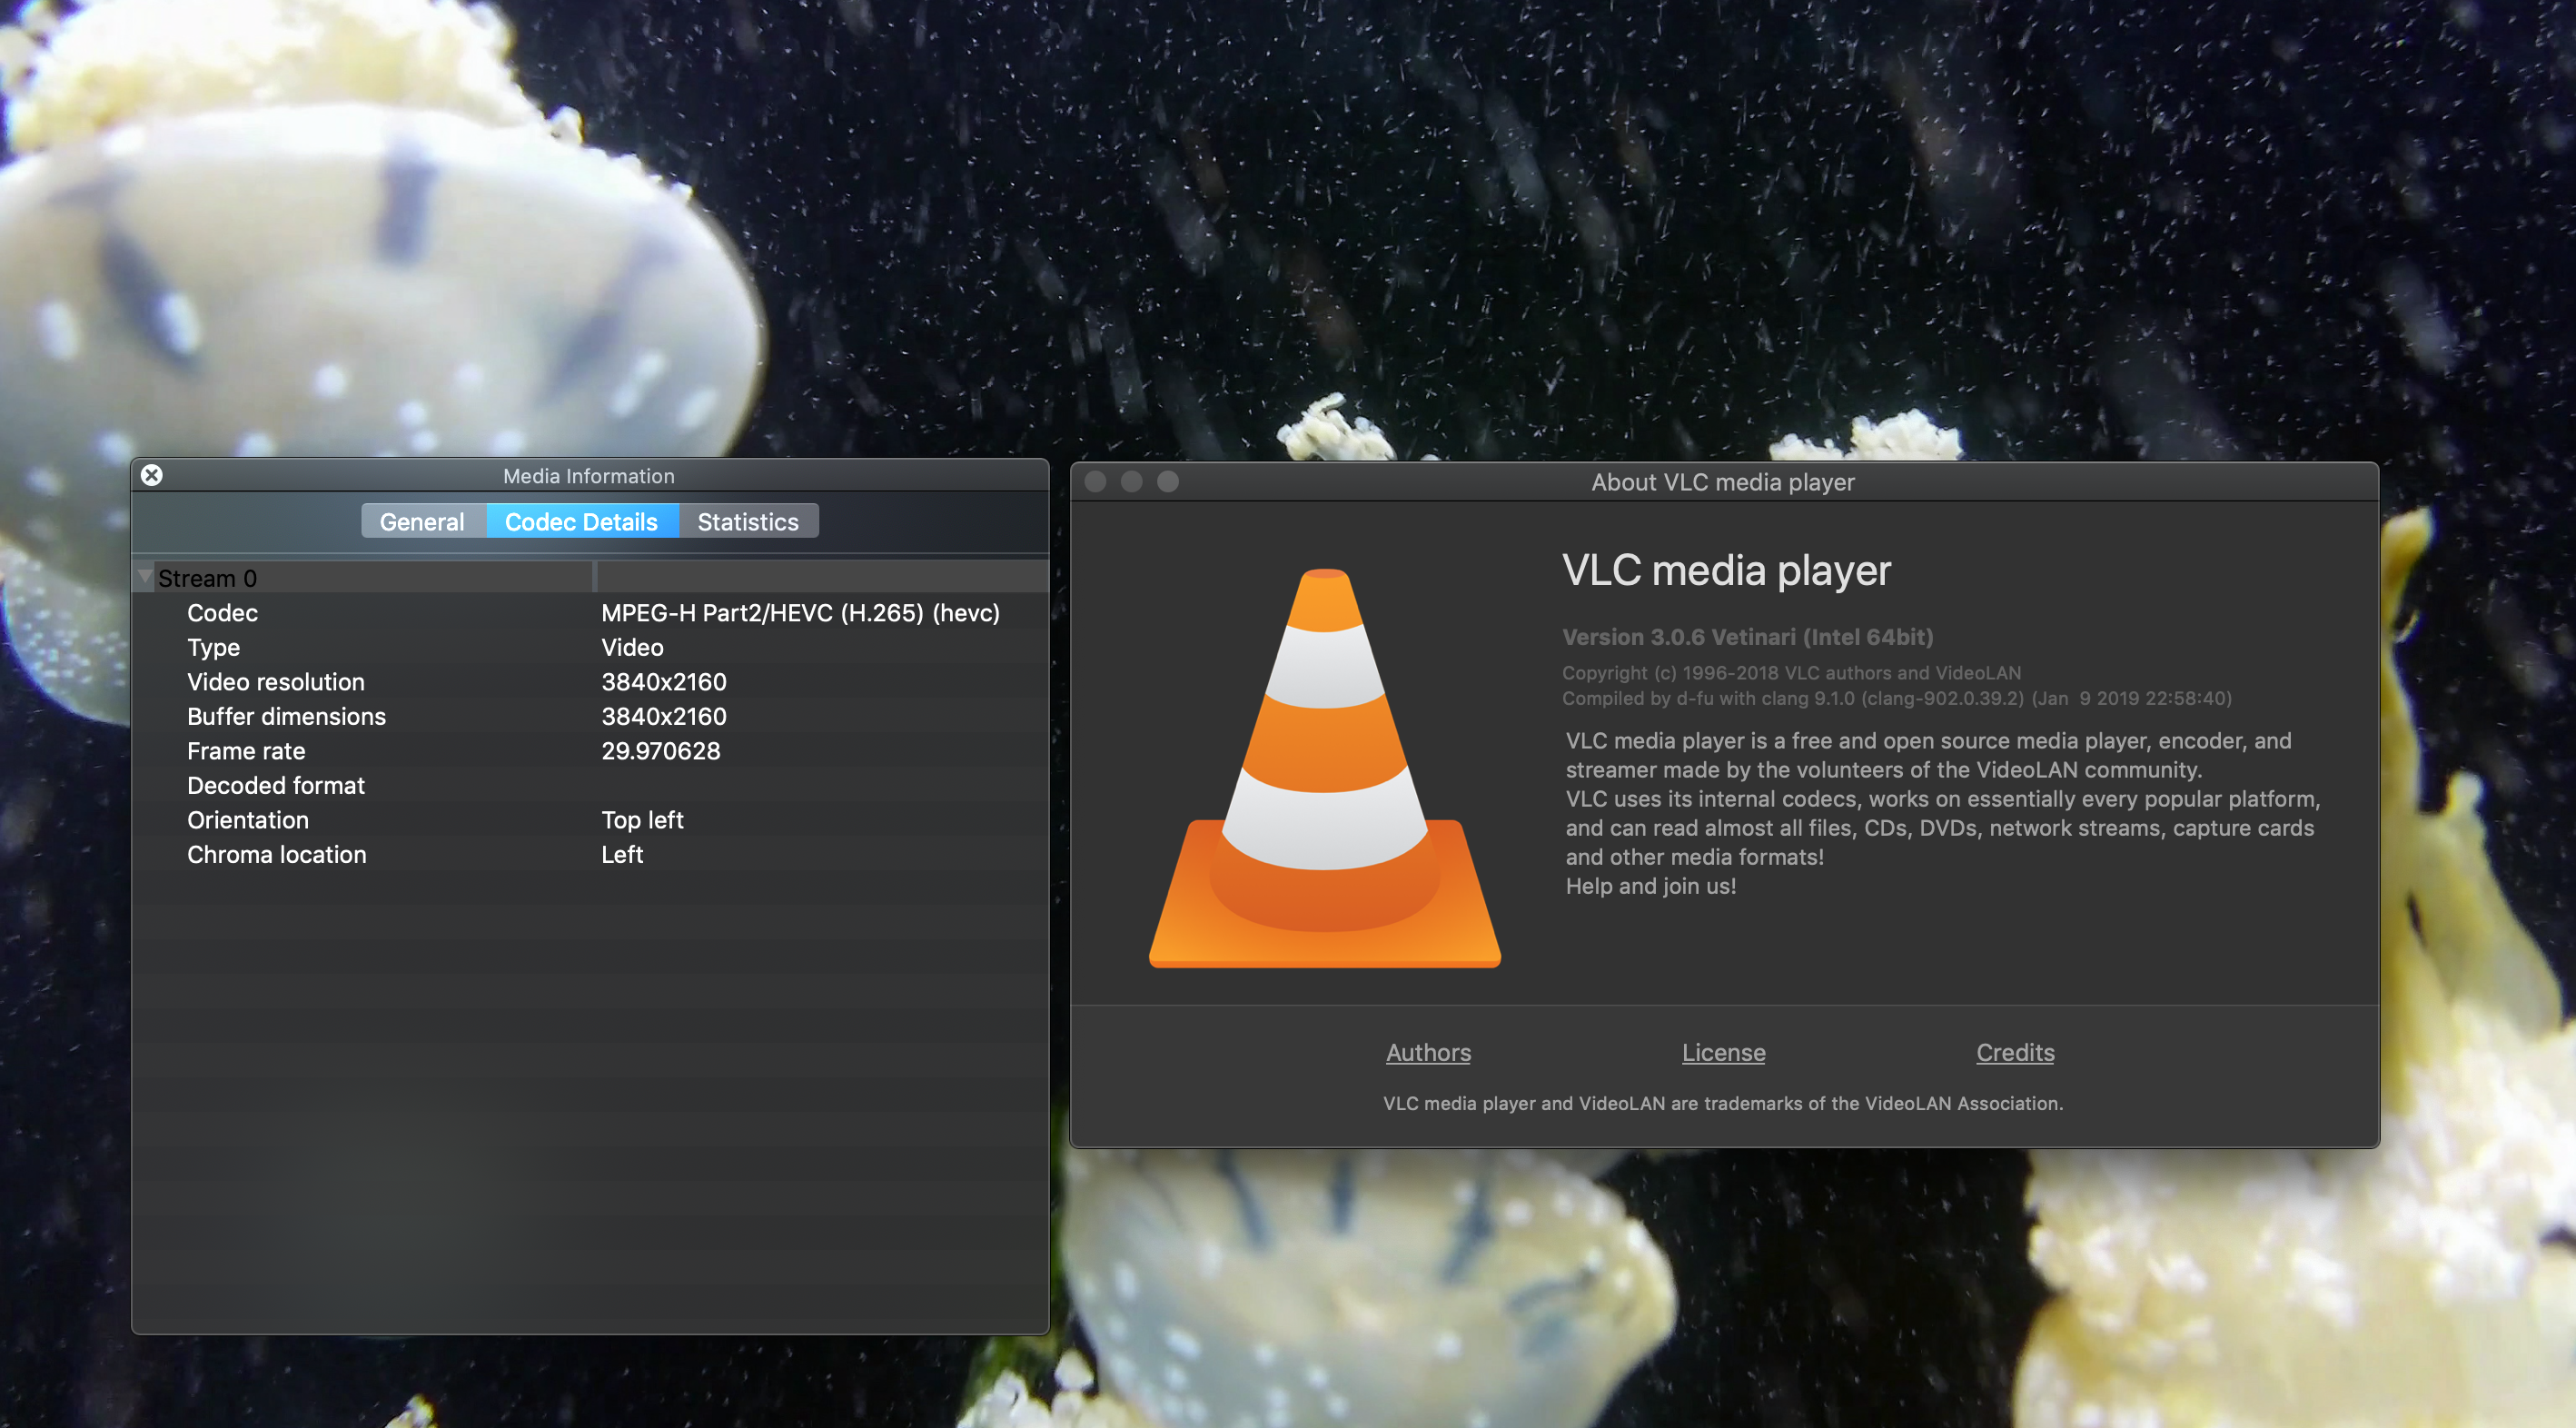This screenshot has width=2576, height=1428.
Task: Close the Media Information panel
Action: 152,475
